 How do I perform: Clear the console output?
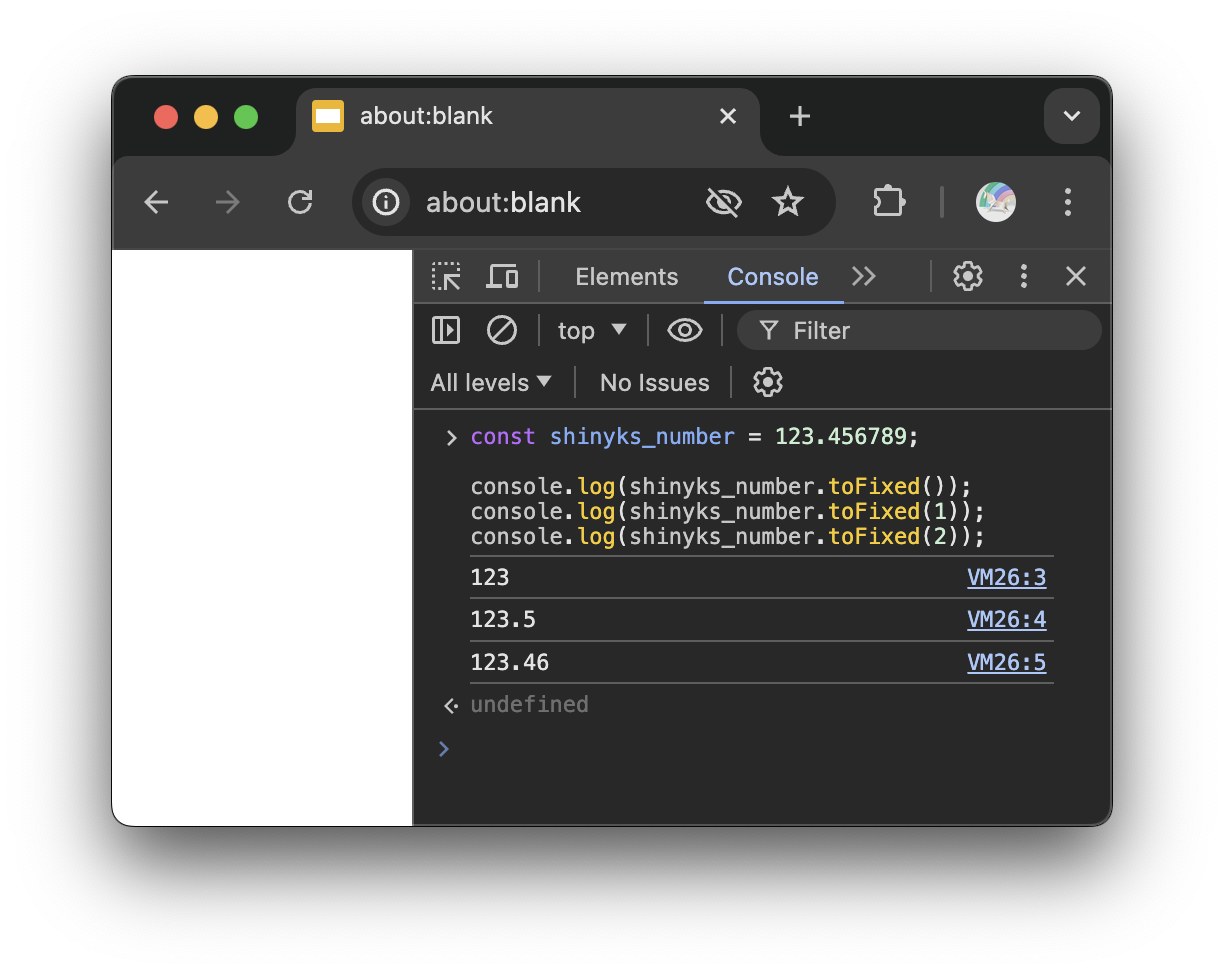pos(501,330)
